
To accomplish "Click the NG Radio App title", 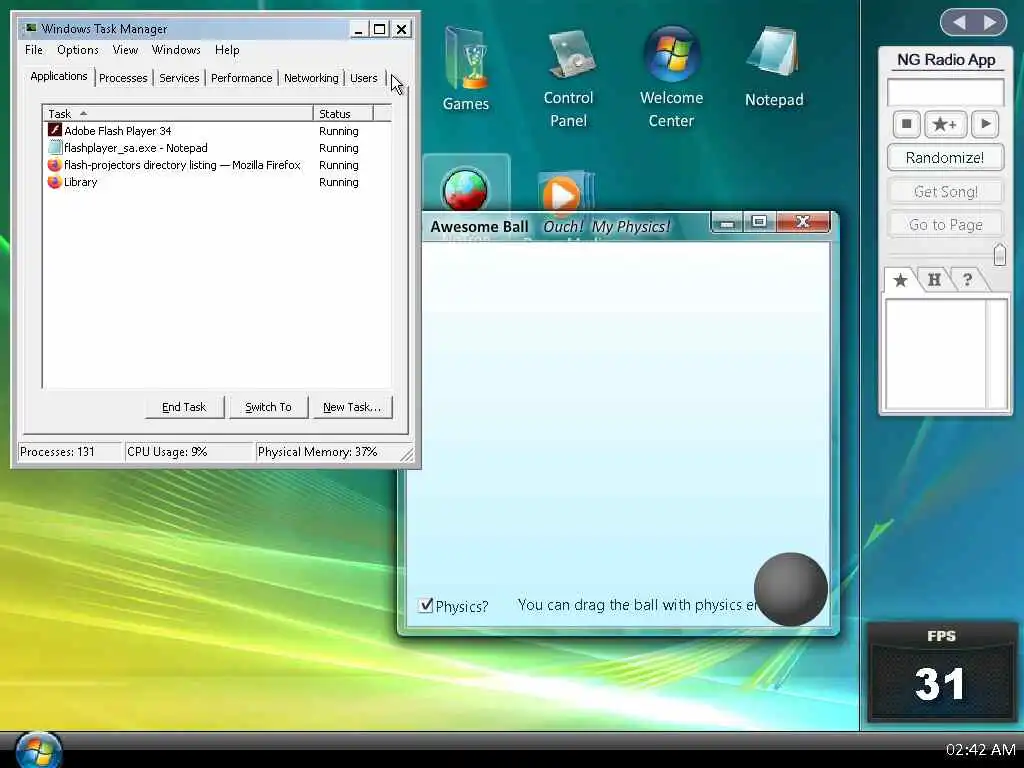I will coord(946,59).
